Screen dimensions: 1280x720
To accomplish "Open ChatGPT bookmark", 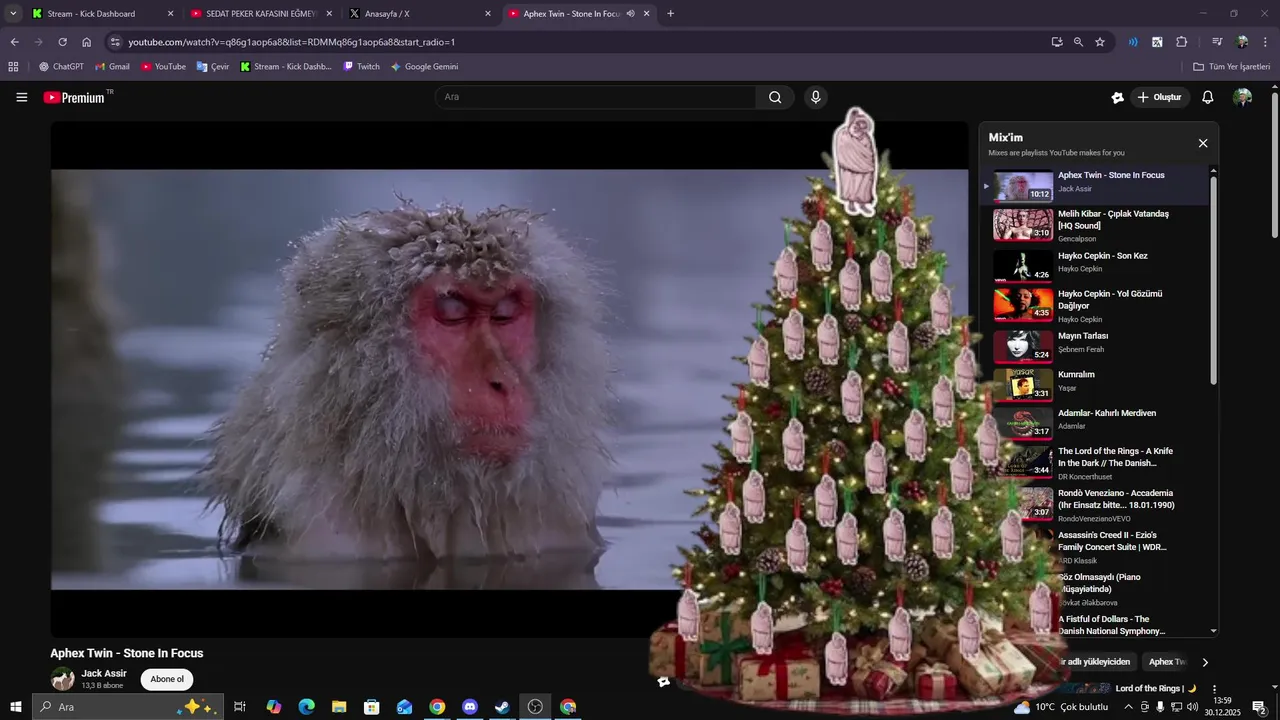I will (61, 67).
